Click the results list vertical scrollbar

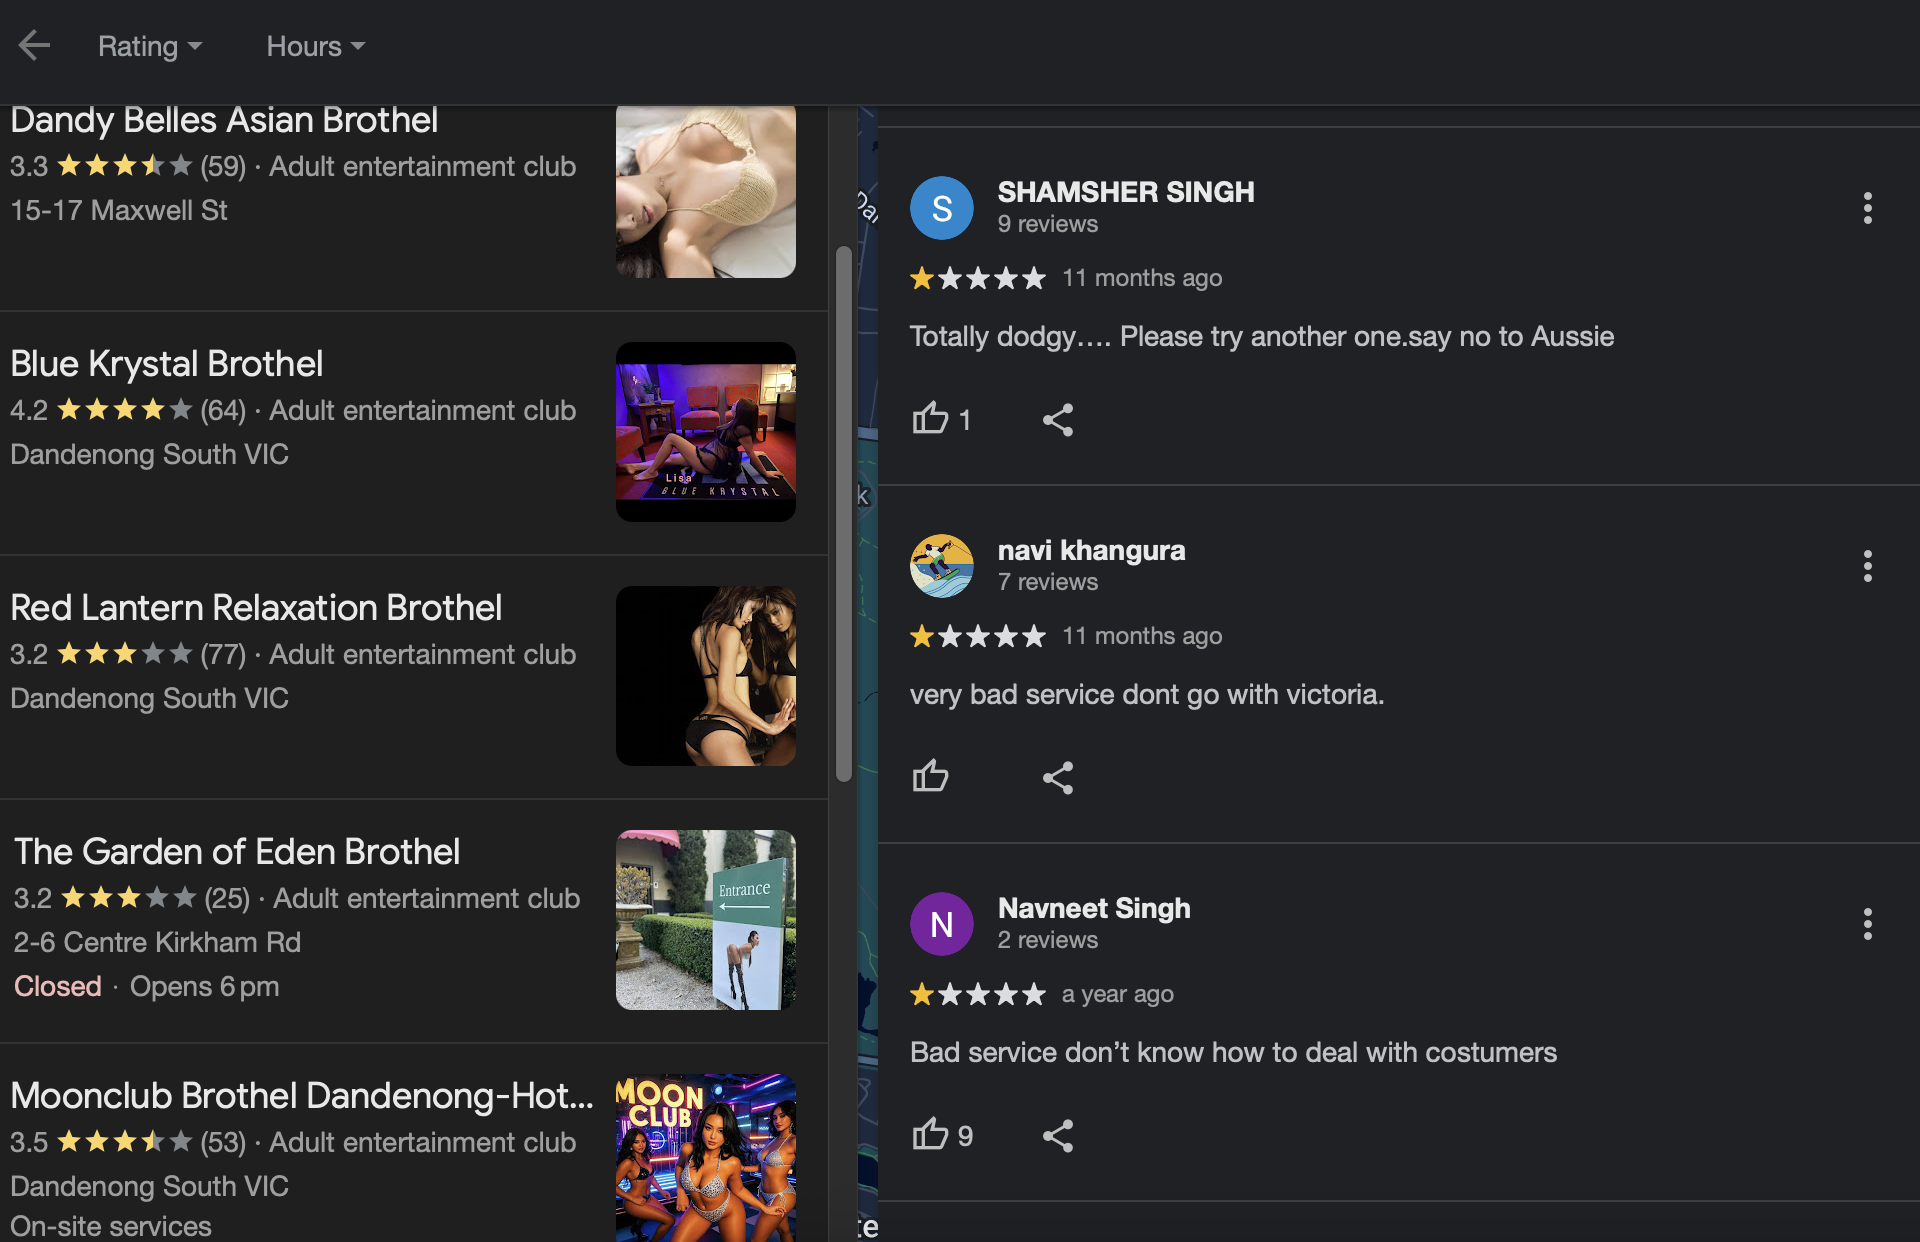coord(844,514)
